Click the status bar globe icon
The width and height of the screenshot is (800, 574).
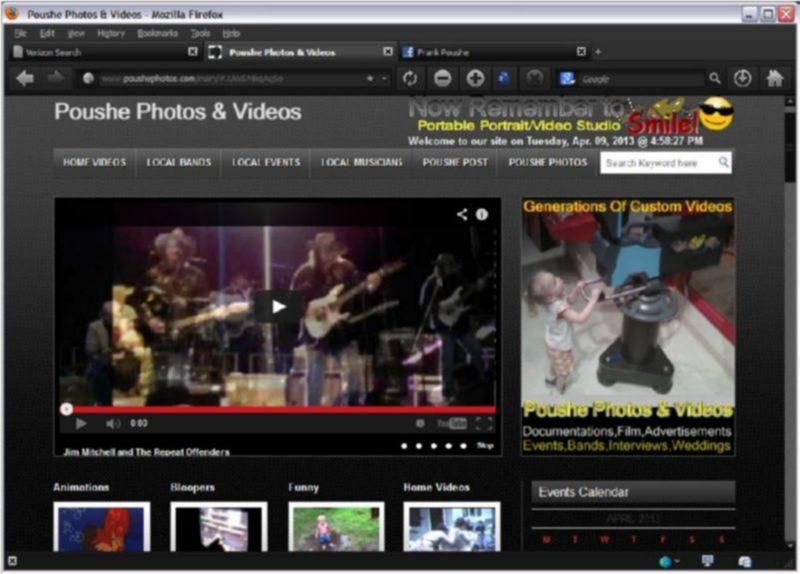tap(666, 562)
